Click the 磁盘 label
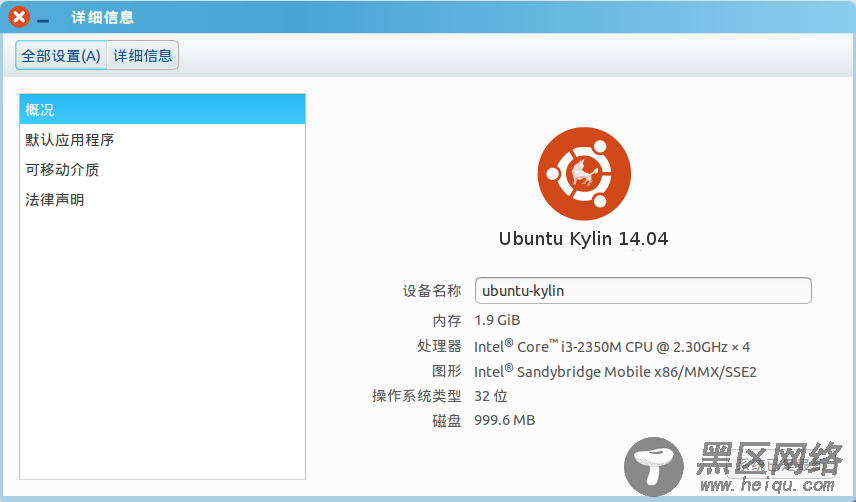The width and height of the screenshot is (856, 502). [447, 421]
